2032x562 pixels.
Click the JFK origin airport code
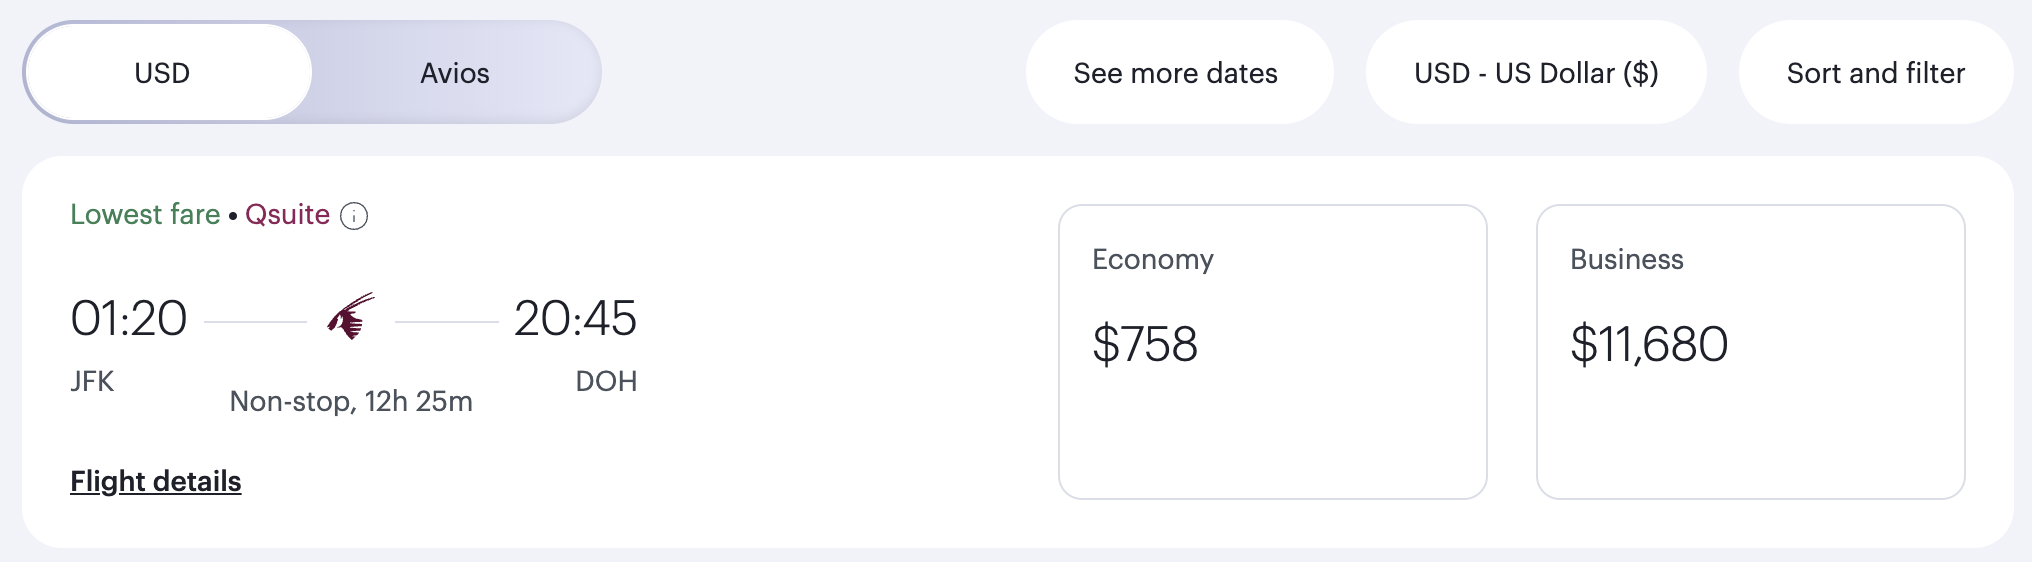[92, 381]
